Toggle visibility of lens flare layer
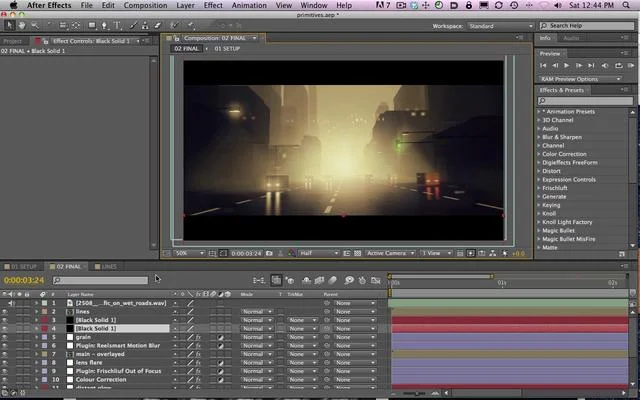Viewport: 640px width, 400px height. point(4,362)
